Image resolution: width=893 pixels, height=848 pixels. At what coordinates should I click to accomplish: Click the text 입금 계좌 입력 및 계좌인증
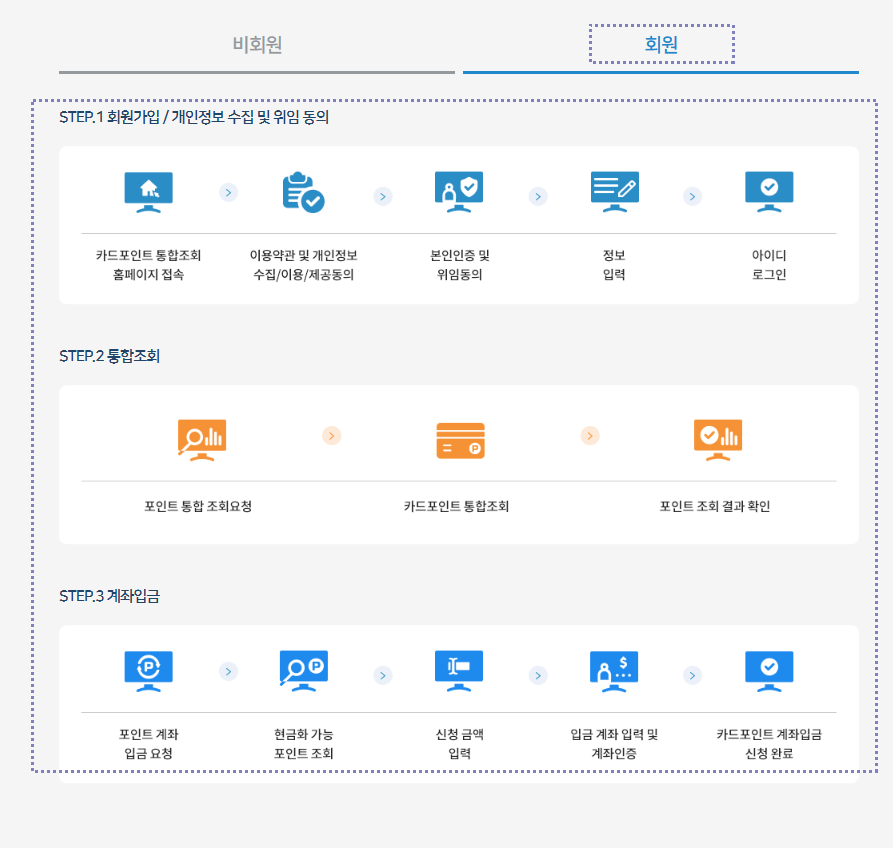point(615,744)
